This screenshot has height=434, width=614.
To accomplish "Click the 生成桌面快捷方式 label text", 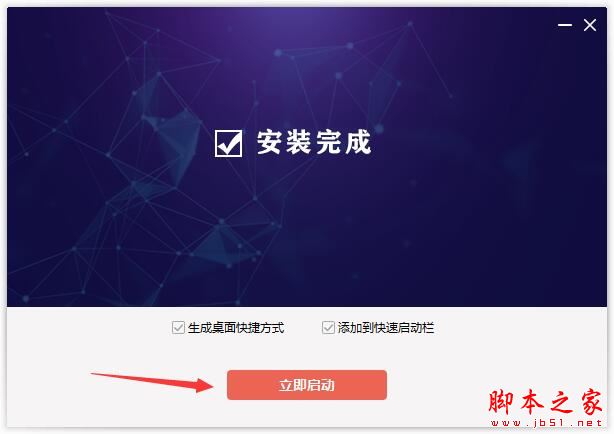I will point(236,328).
